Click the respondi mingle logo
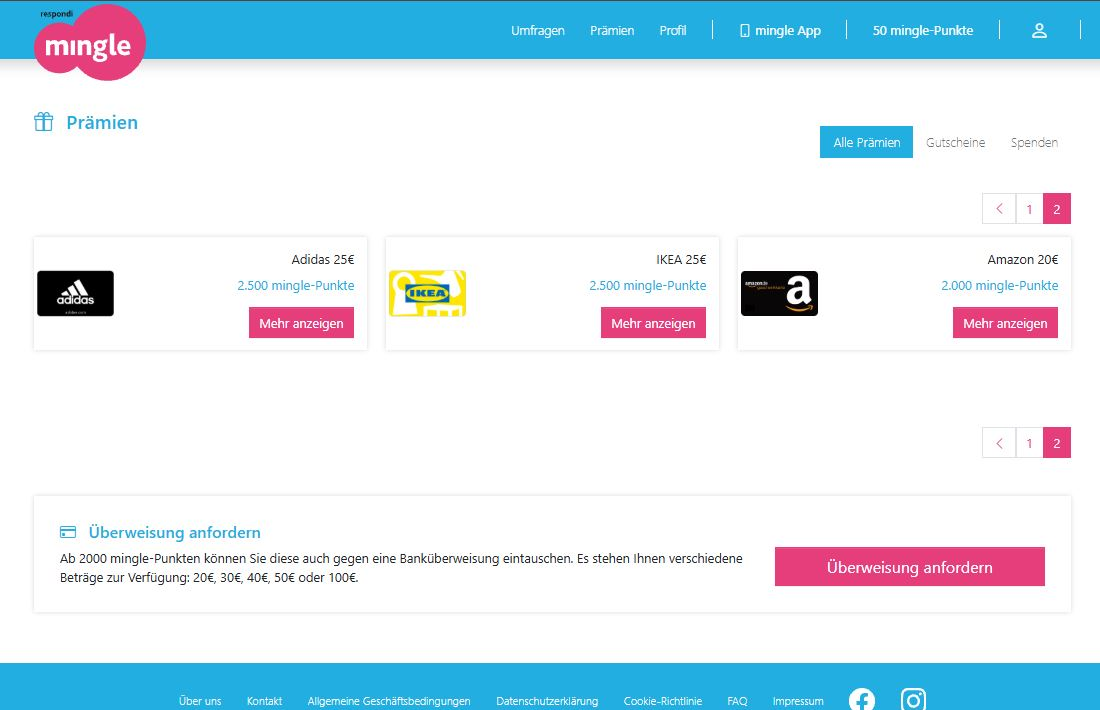This screenshot has width=1100, height=710. click(89, 42)
